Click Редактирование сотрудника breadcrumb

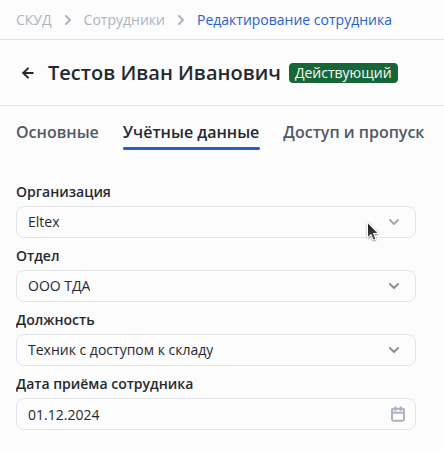[294, 20]
